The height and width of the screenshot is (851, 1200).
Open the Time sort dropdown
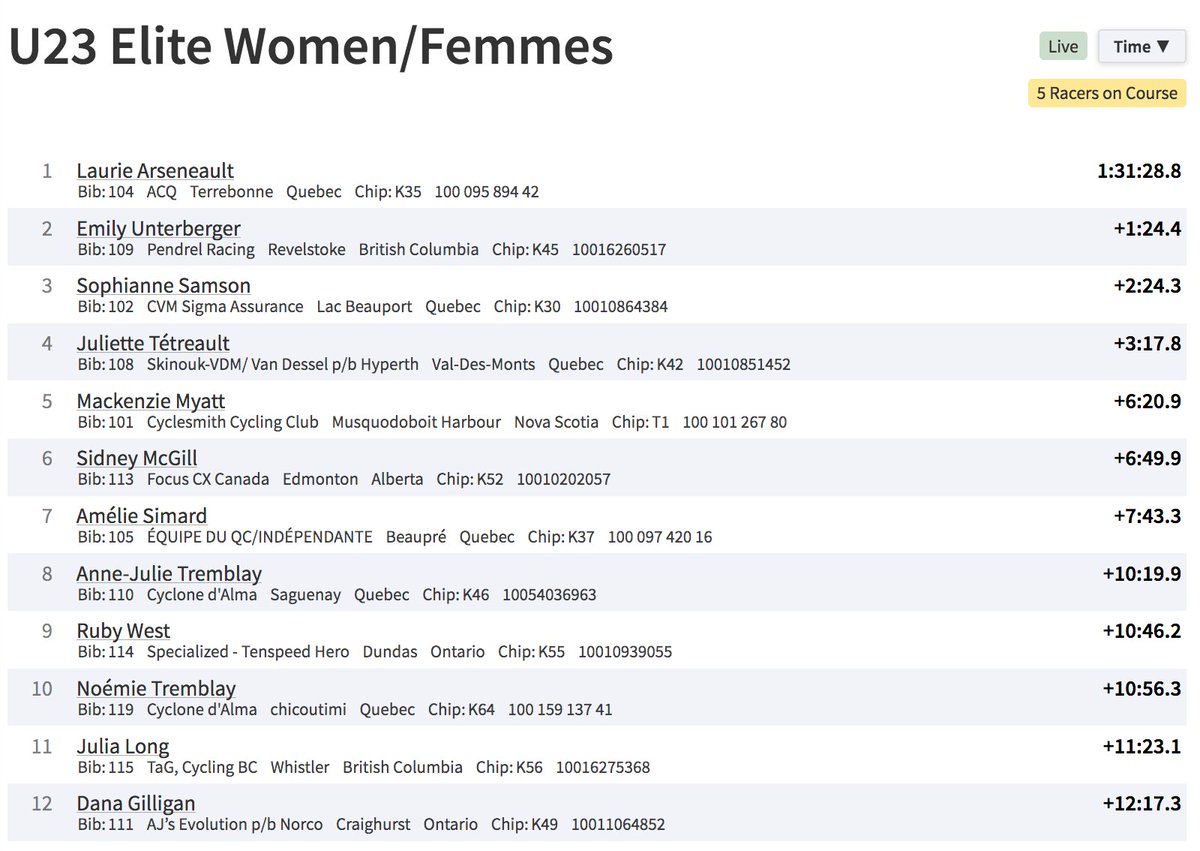(1141, 46)
